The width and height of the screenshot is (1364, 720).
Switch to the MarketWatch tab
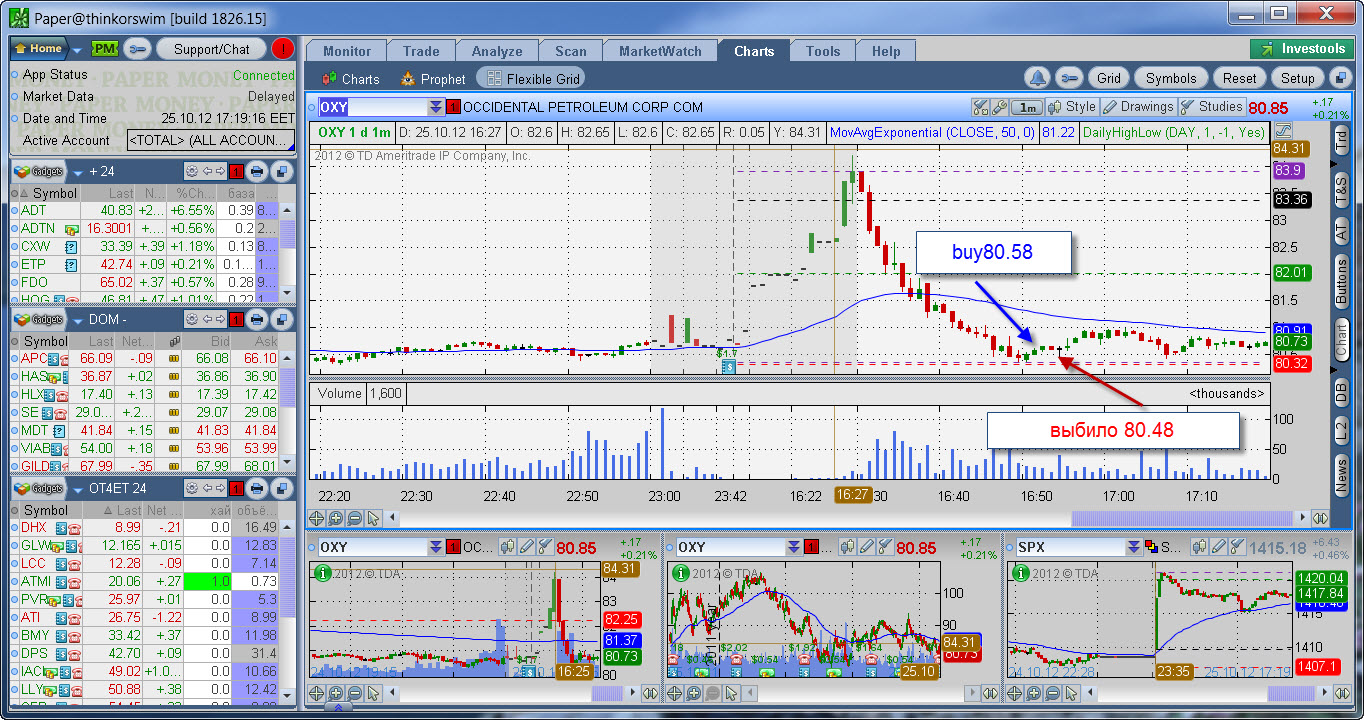(660, 51)
